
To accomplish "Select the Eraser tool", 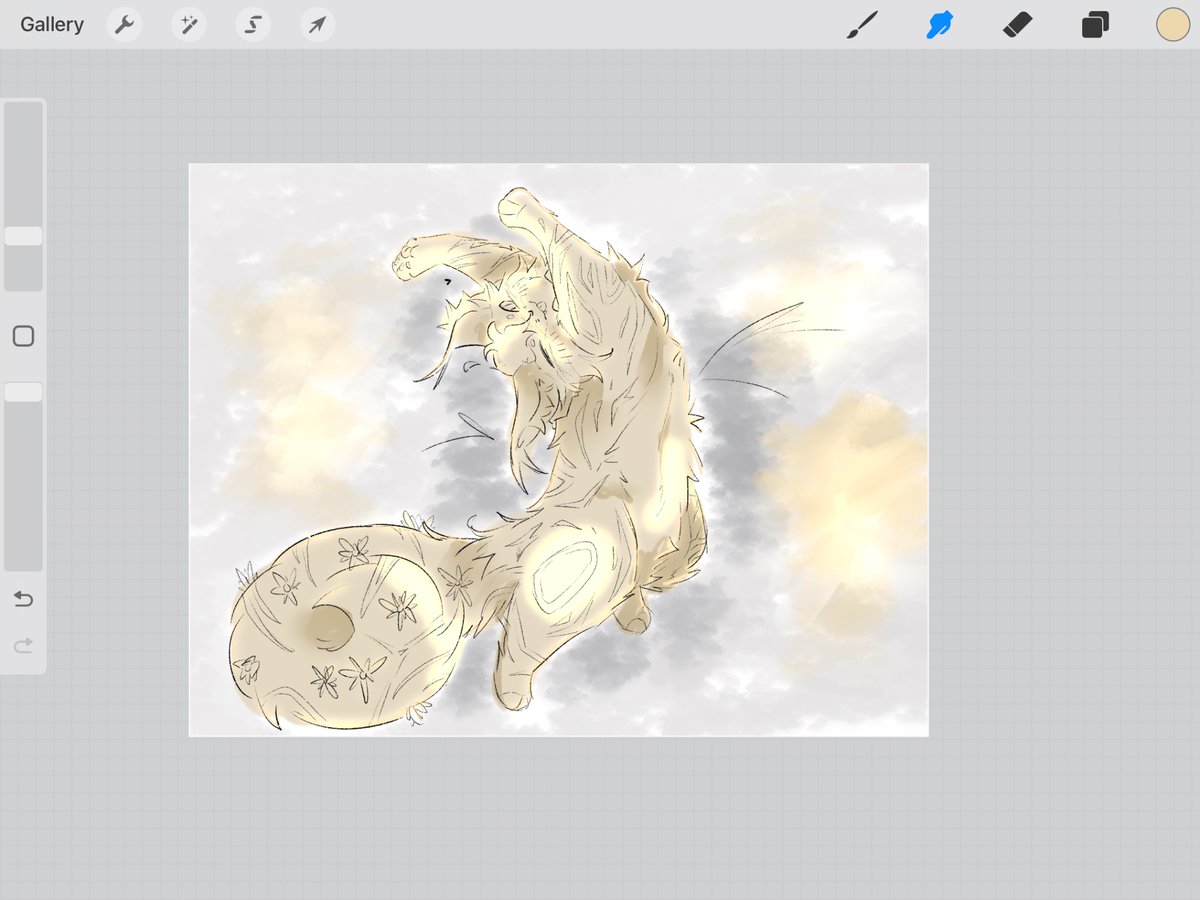I will tap(1017, 25).
